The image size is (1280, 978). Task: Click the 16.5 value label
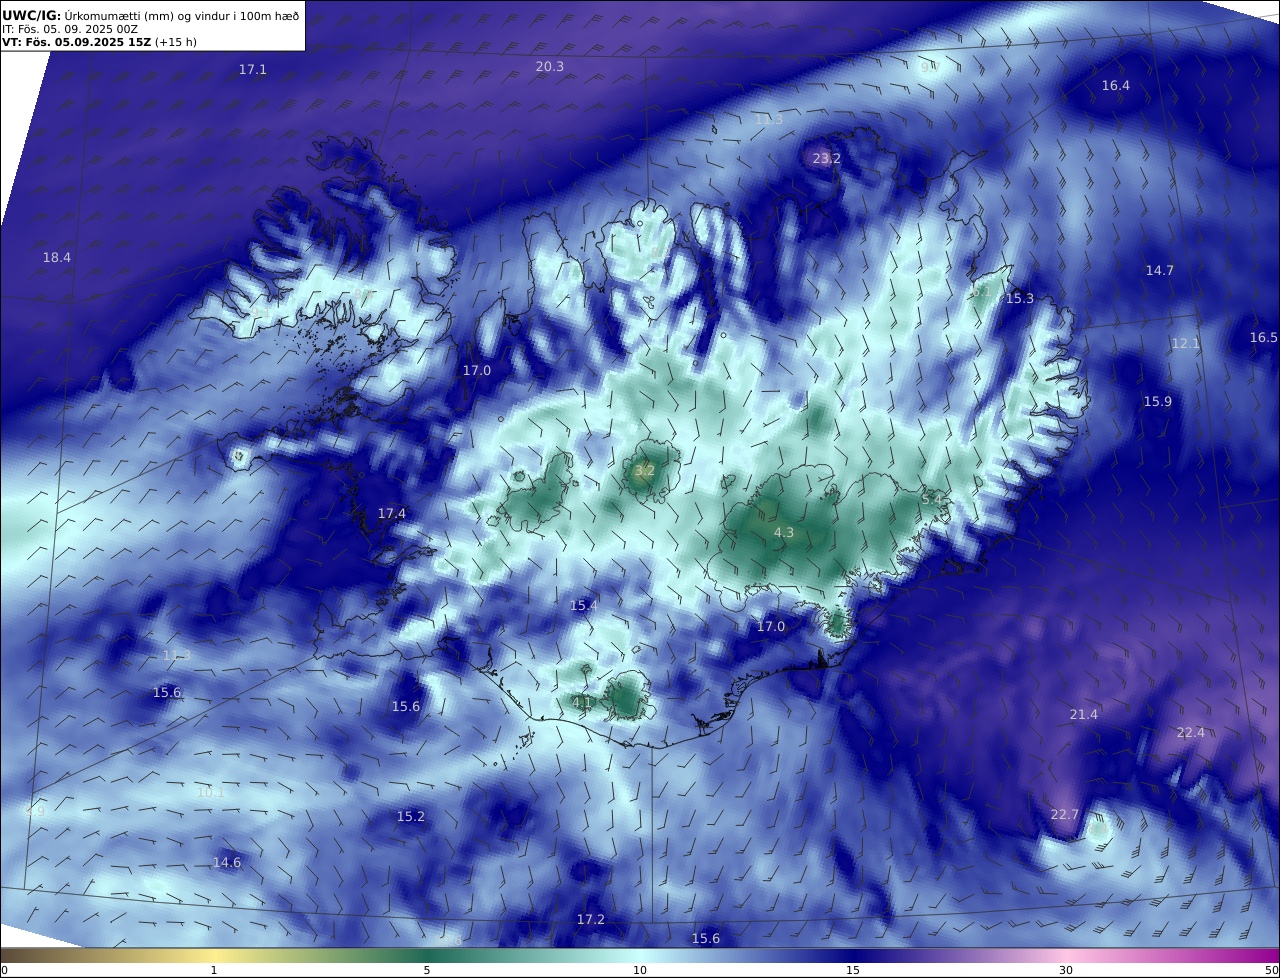coord(1264,338)
